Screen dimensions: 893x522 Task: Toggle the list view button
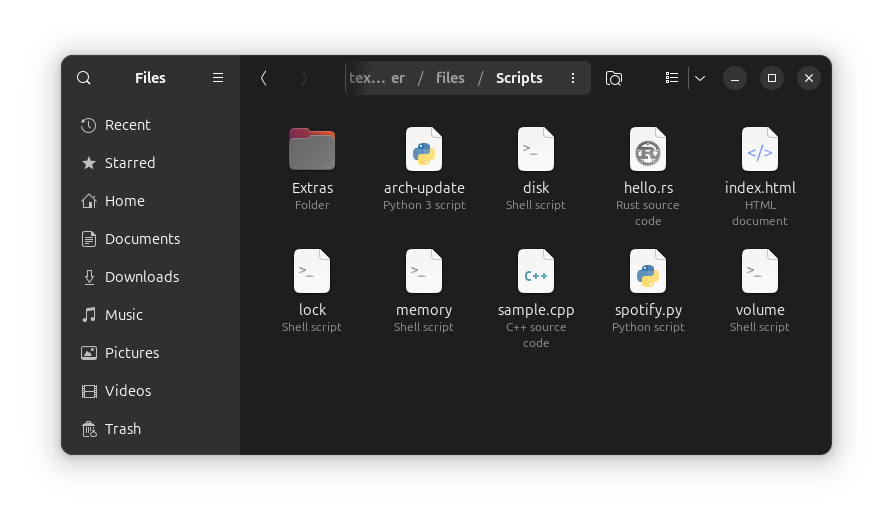click(x=672, y=78)
